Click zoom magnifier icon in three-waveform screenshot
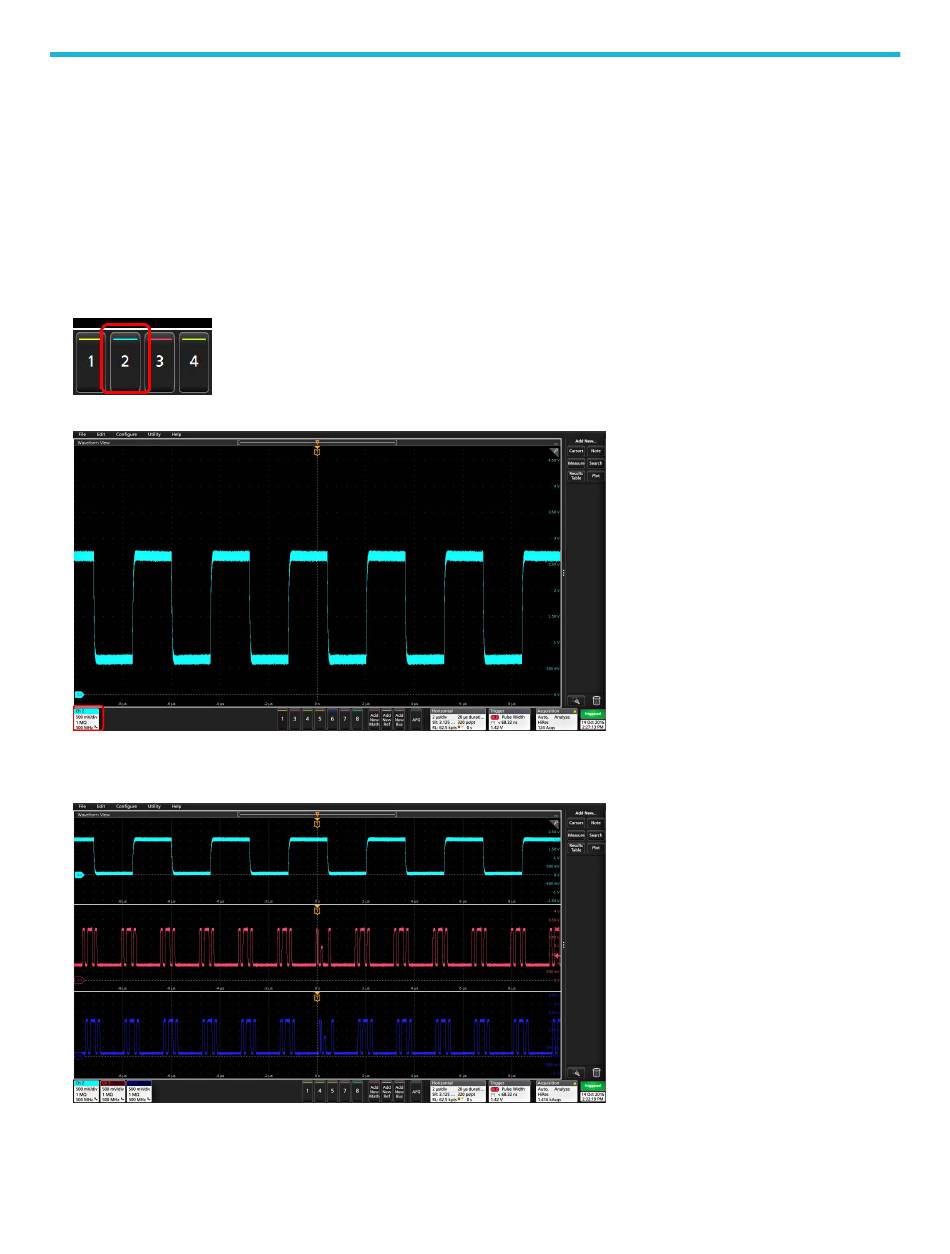This screenshot has width=950, height=1254. 576,1073
